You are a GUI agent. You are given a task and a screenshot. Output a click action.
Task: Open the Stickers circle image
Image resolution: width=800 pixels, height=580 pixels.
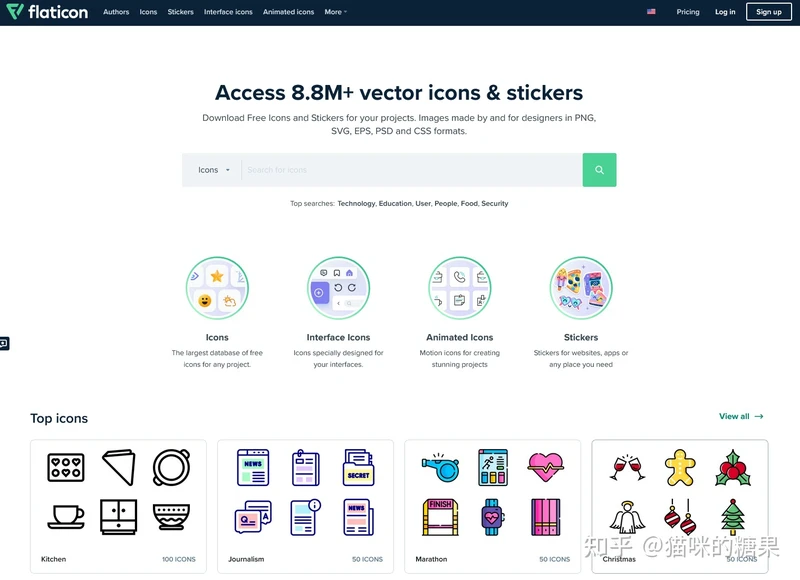[x=581, y=288]
